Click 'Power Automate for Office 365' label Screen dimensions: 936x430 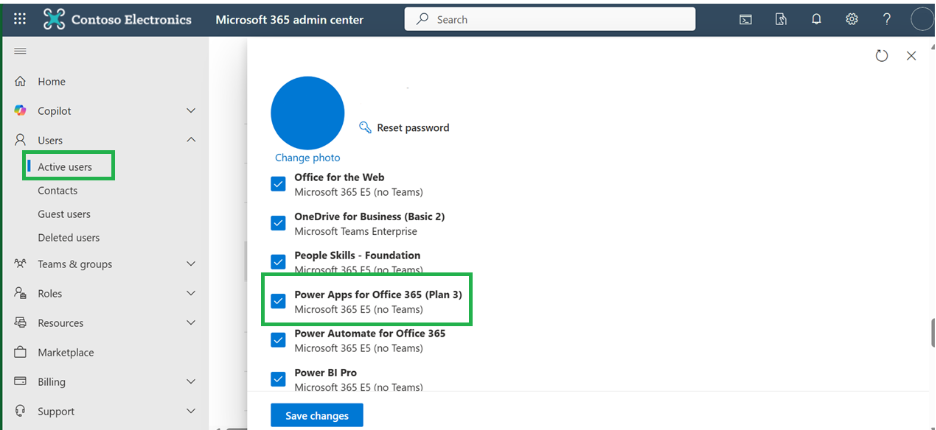(x=370, y=333)
